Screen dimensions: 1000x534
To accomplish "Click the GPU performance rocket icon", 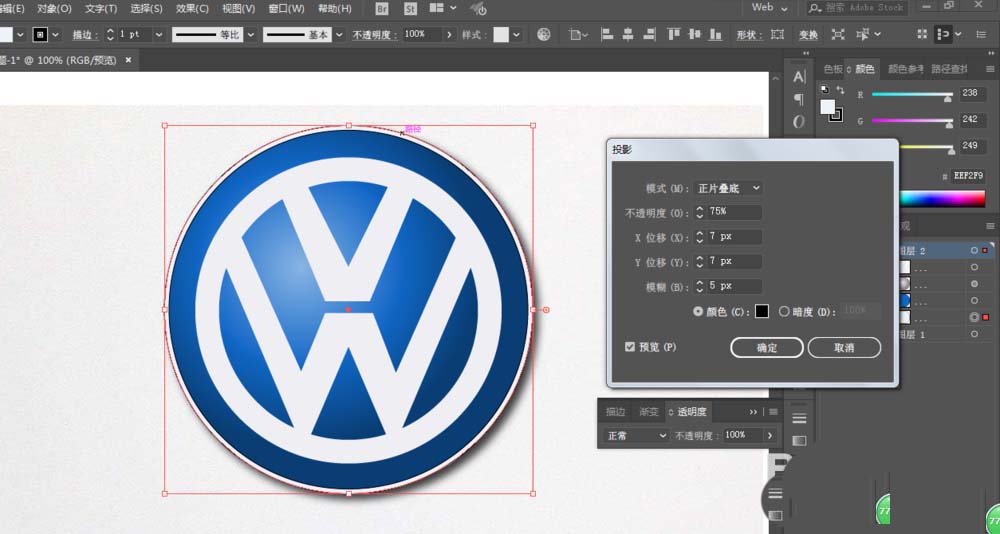I will (x=478, y=8).
